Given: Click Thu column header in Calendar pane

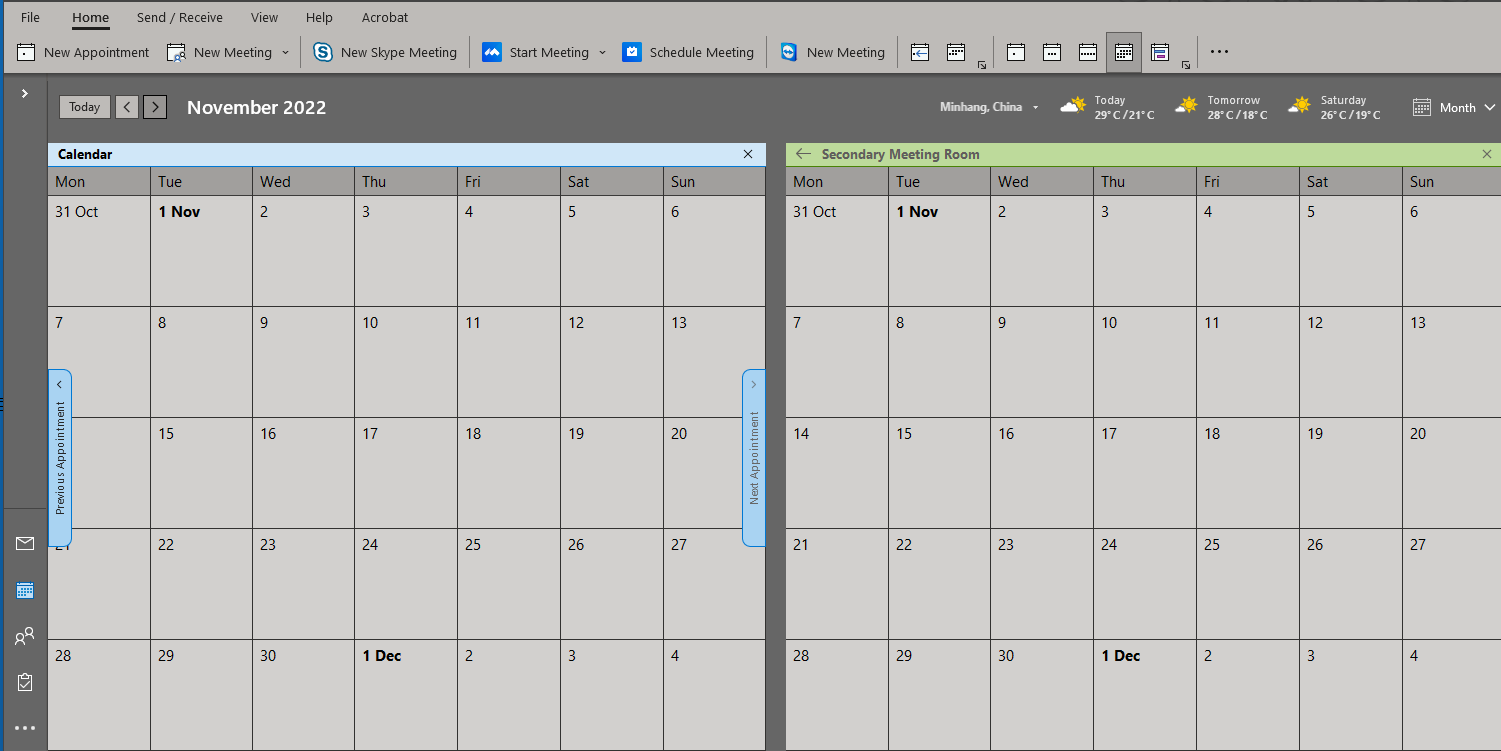Looking at the screenshot, I should pyautogui.click(x=405, y=181).
